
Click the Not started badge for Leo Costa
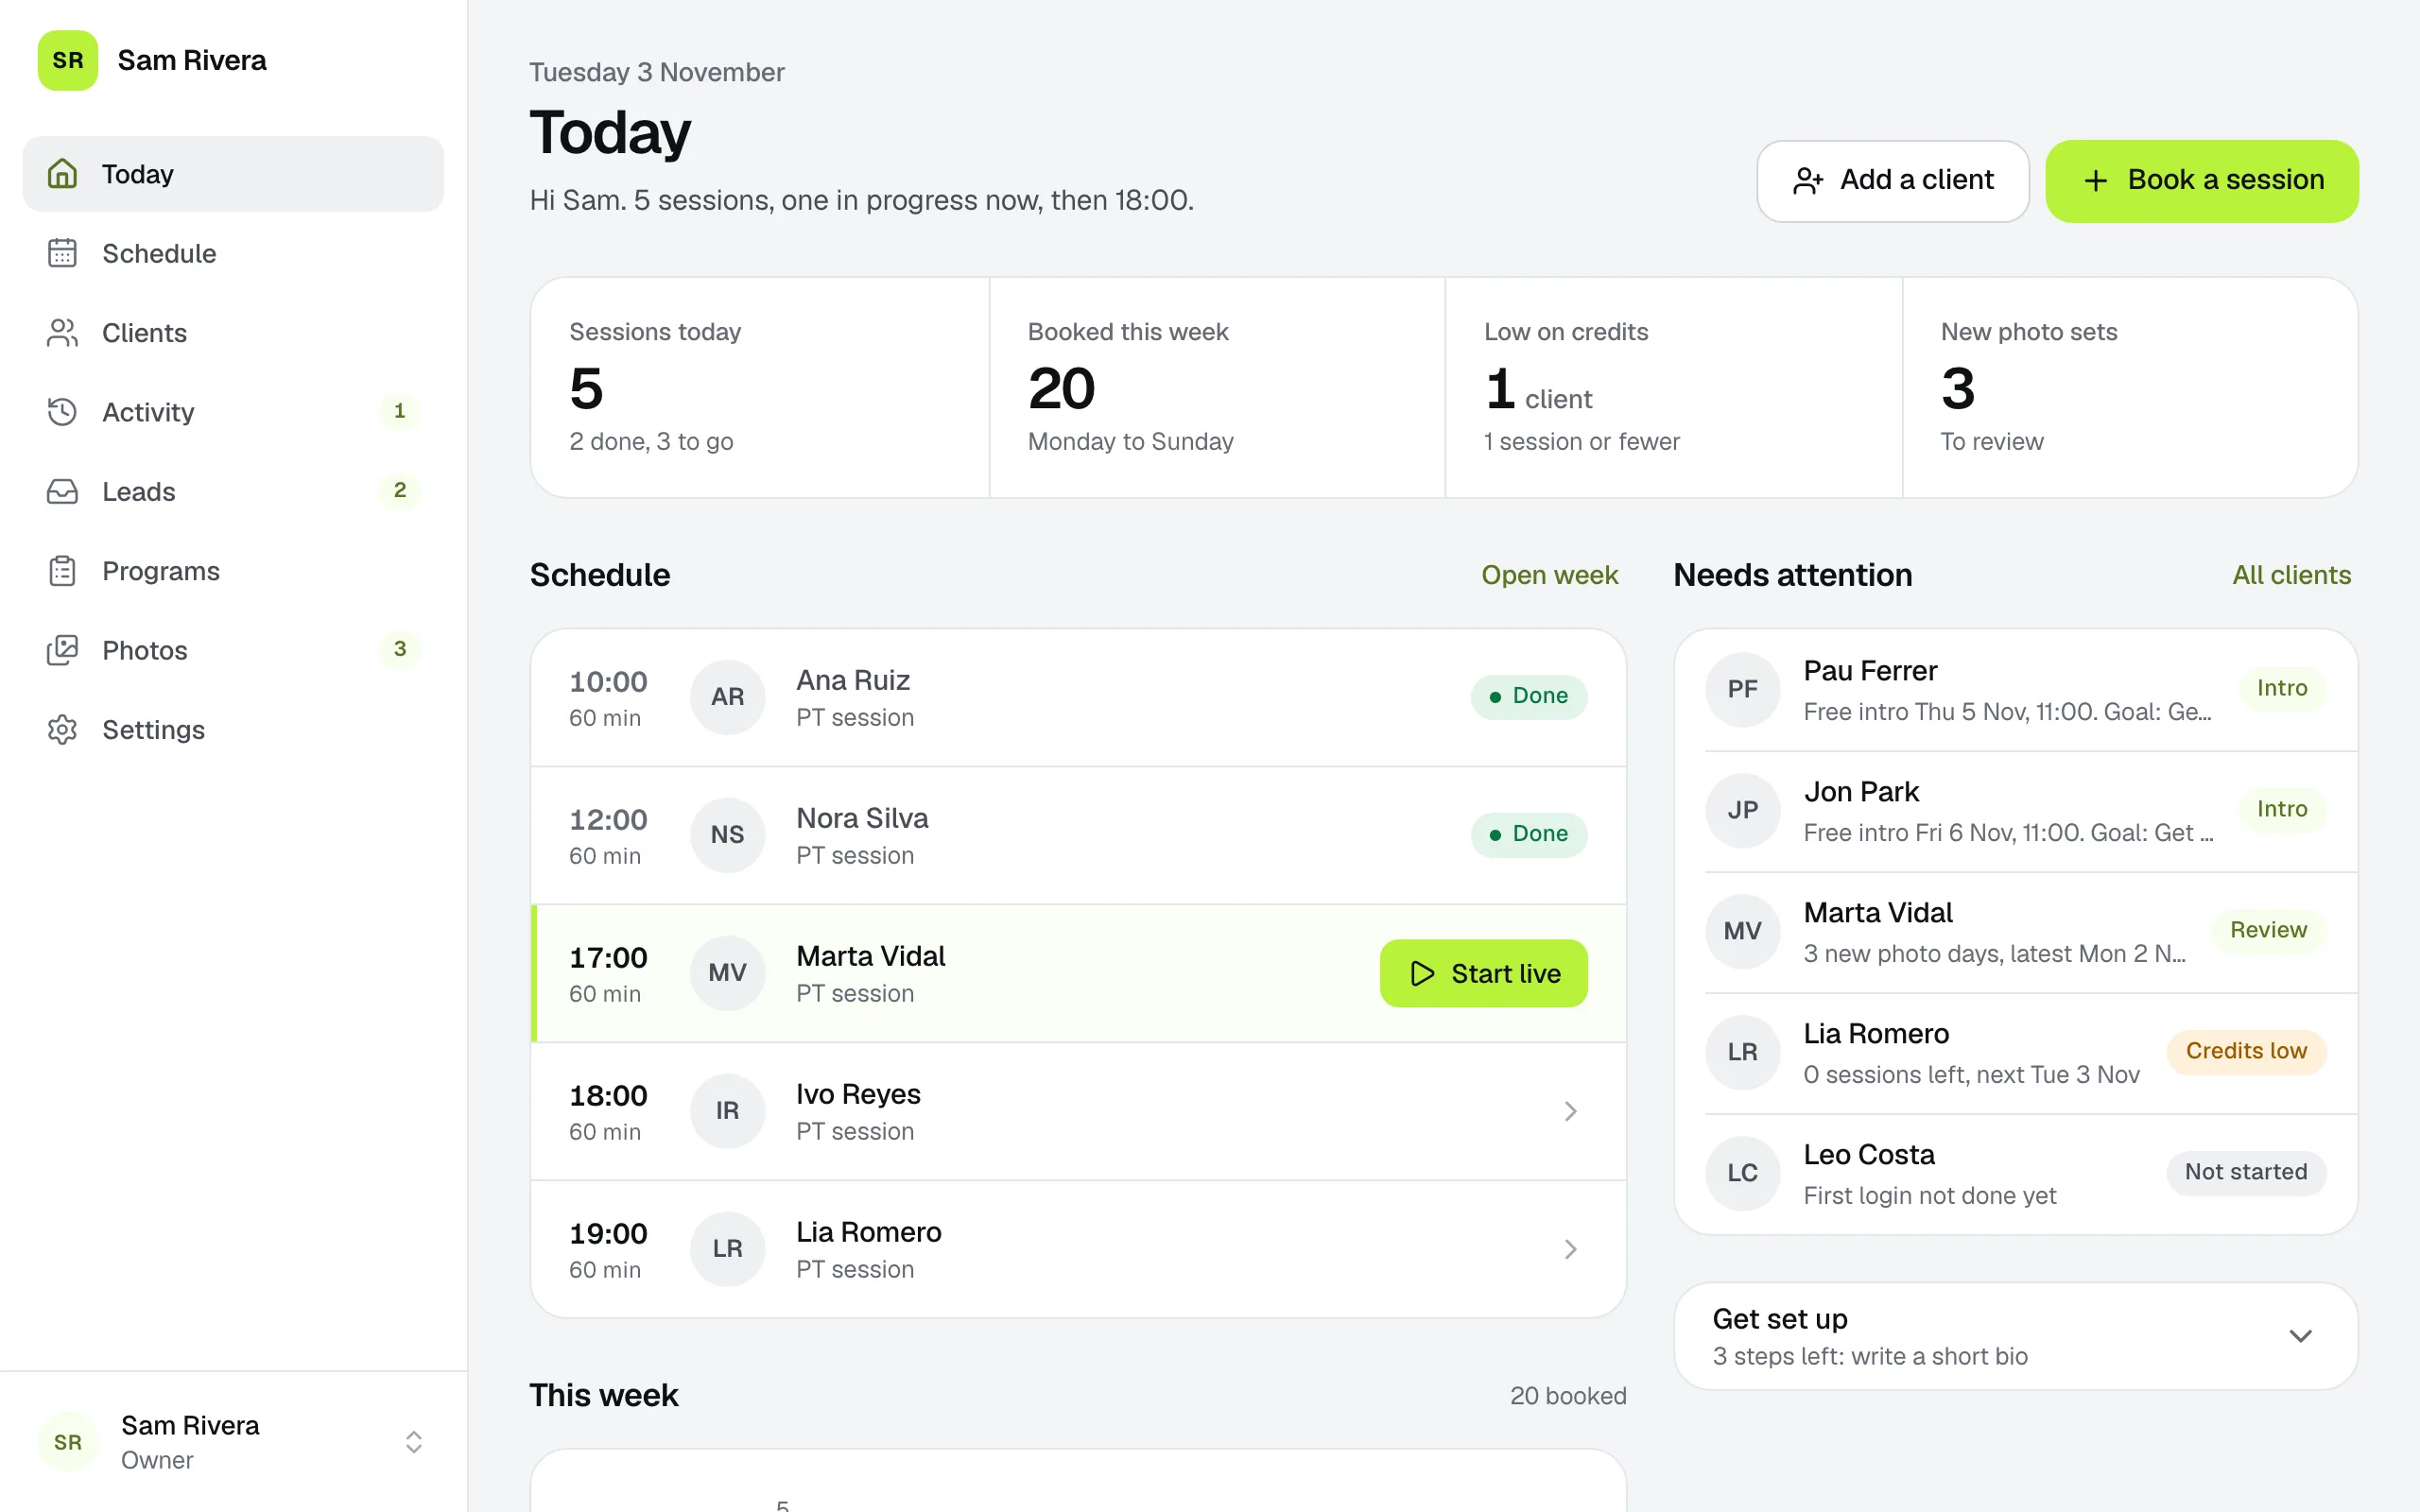(2246, 1172)
